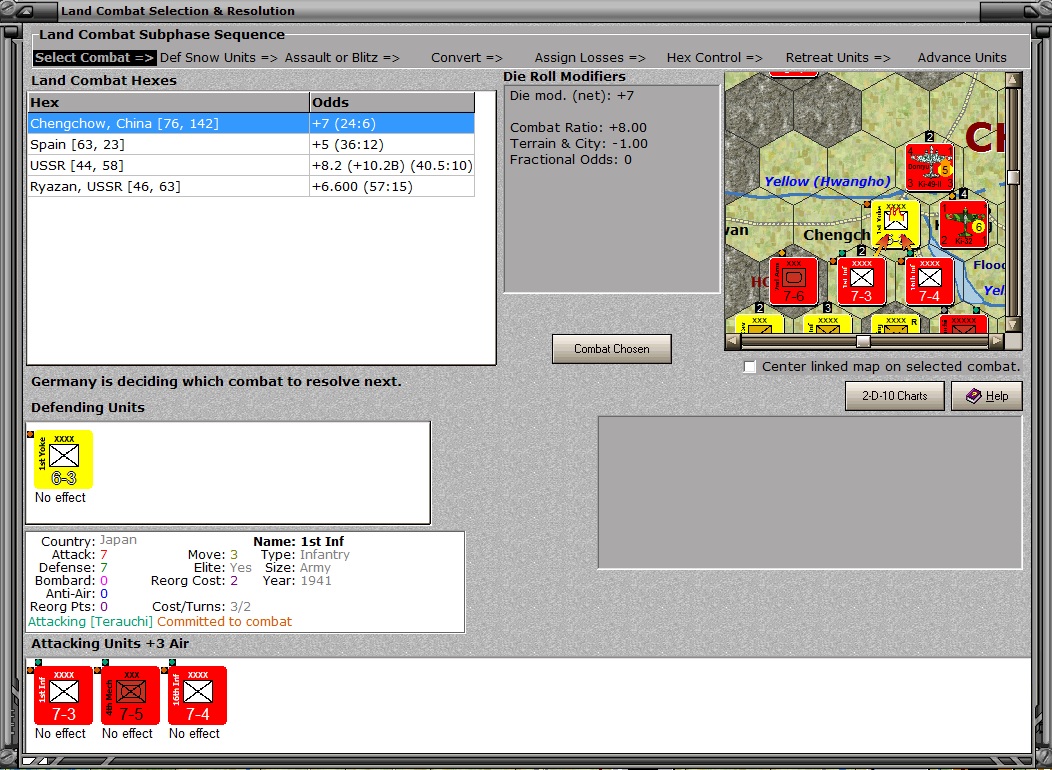
Task: Click Die mod. (net): +7 text
Action: (572, 96)
